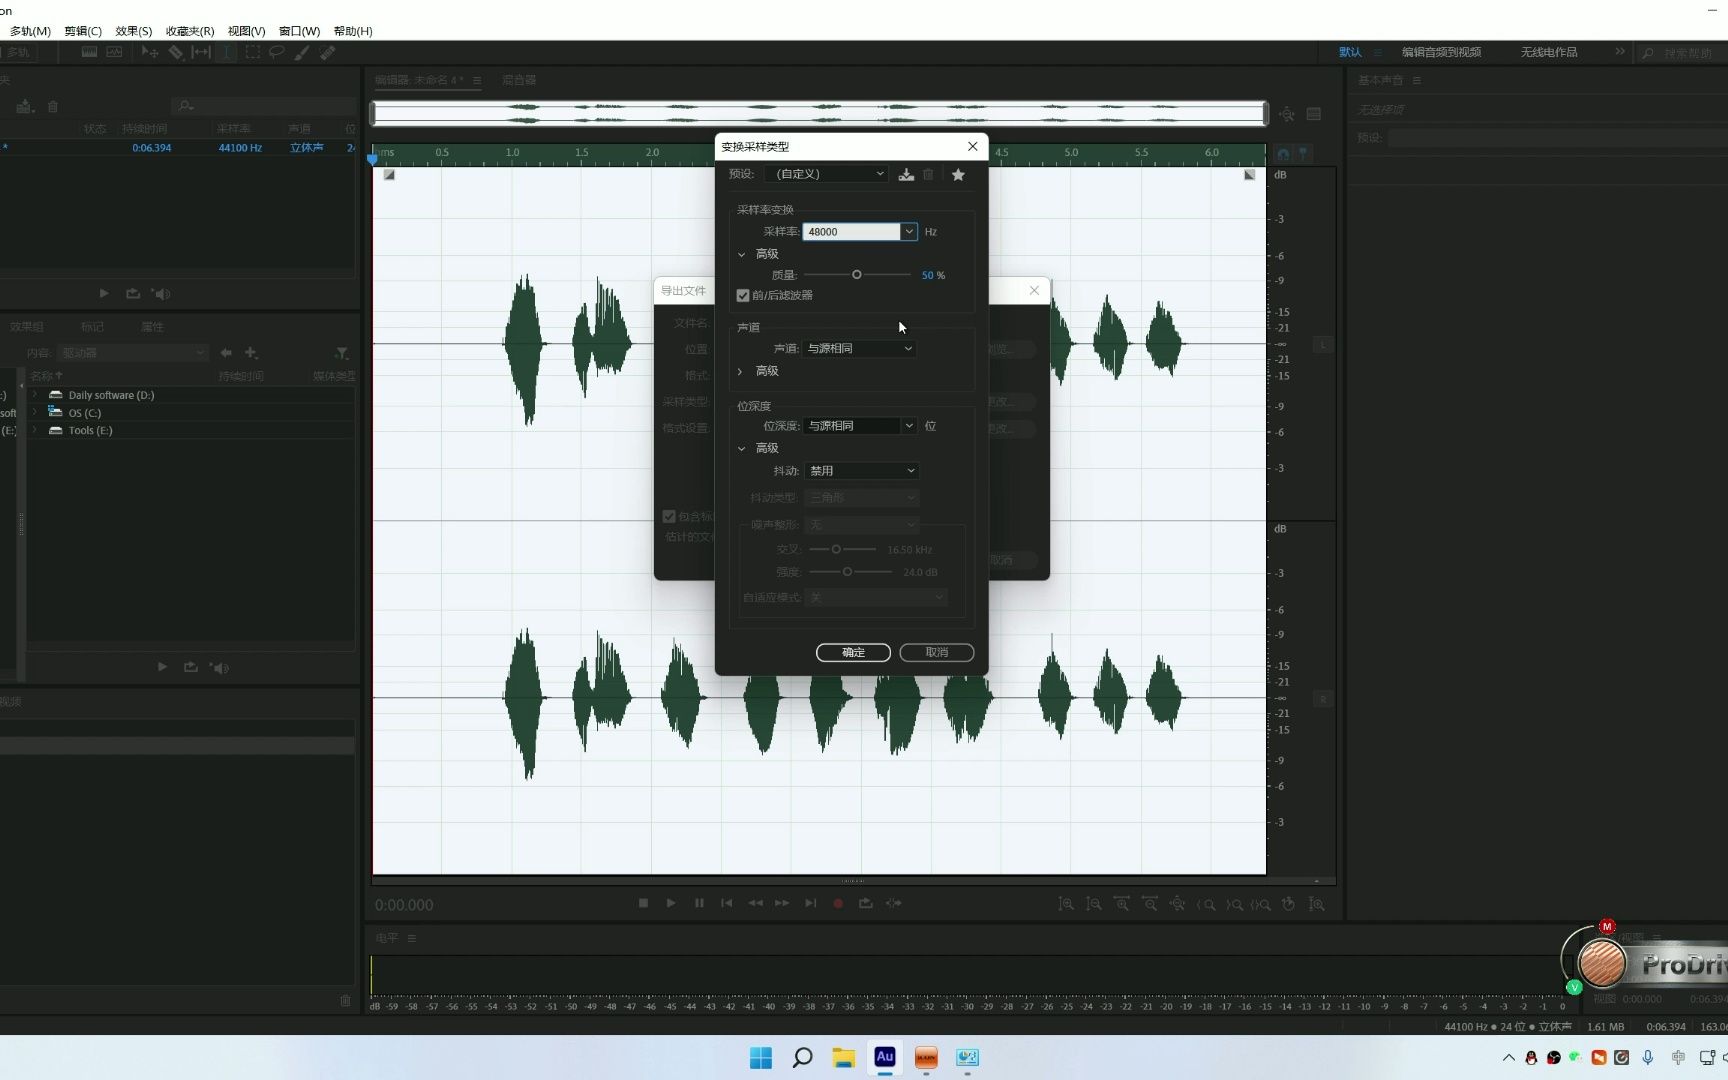The width and height of the screenshot is (1728, 1080).
Task: Open the 剪辑(C) menu
Action: [x=83, y=31]
